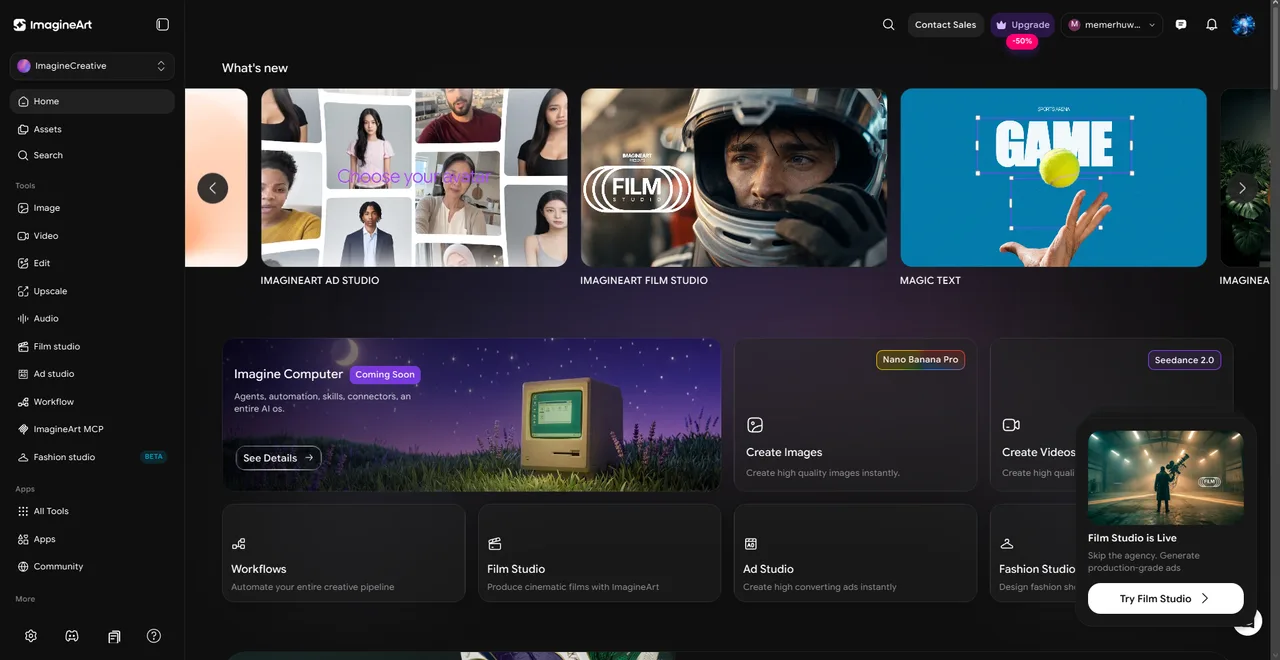Screen dimensions: 1280x660
Task: Click the "MAGIC TEXT" caption
Action: 930,281
